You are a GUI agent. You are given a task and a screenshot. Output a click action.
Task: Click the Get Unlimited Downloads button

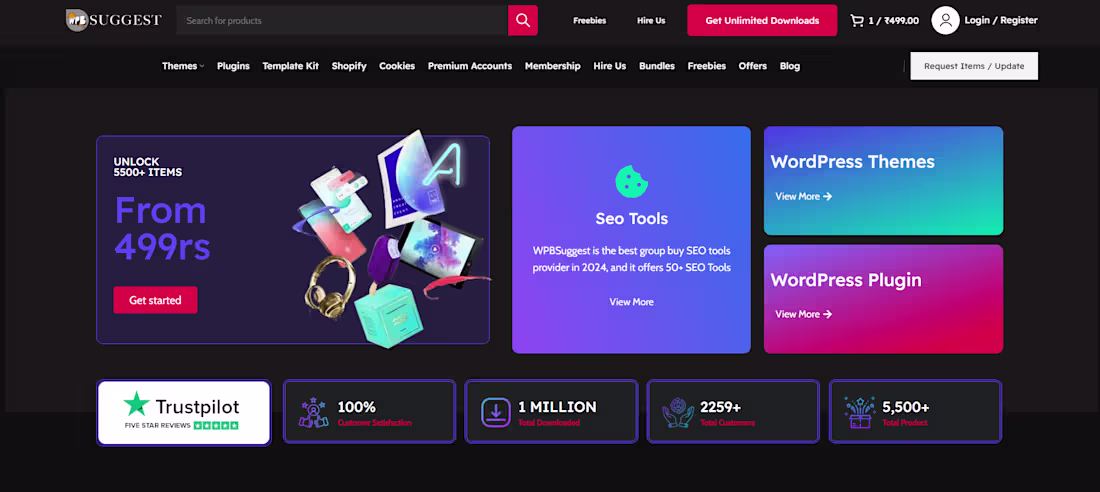762,20
